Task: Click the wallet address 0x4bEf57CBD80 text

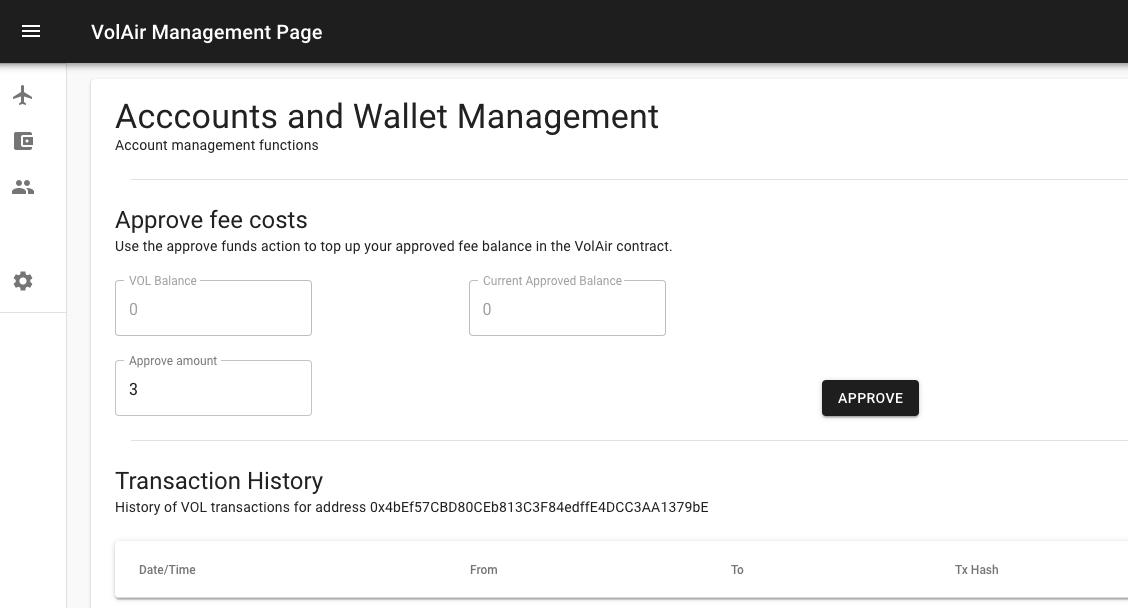Action: point(539,507)
